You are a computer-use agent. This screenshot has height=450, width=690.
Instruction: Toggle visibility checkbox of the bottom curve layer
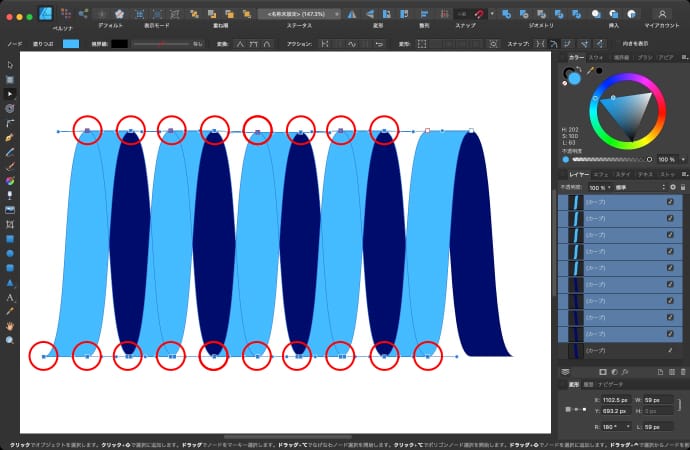coord(670,351)
